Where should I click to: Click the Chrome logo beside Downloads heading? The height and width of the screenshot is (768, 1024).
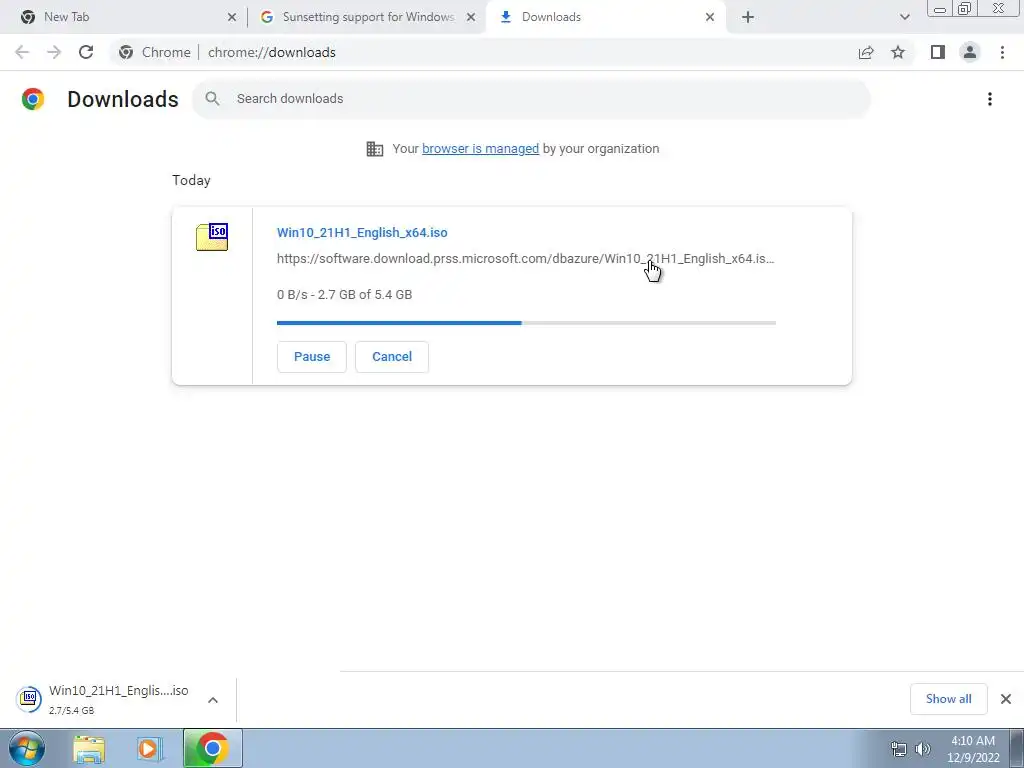click(x=33, y=99)
